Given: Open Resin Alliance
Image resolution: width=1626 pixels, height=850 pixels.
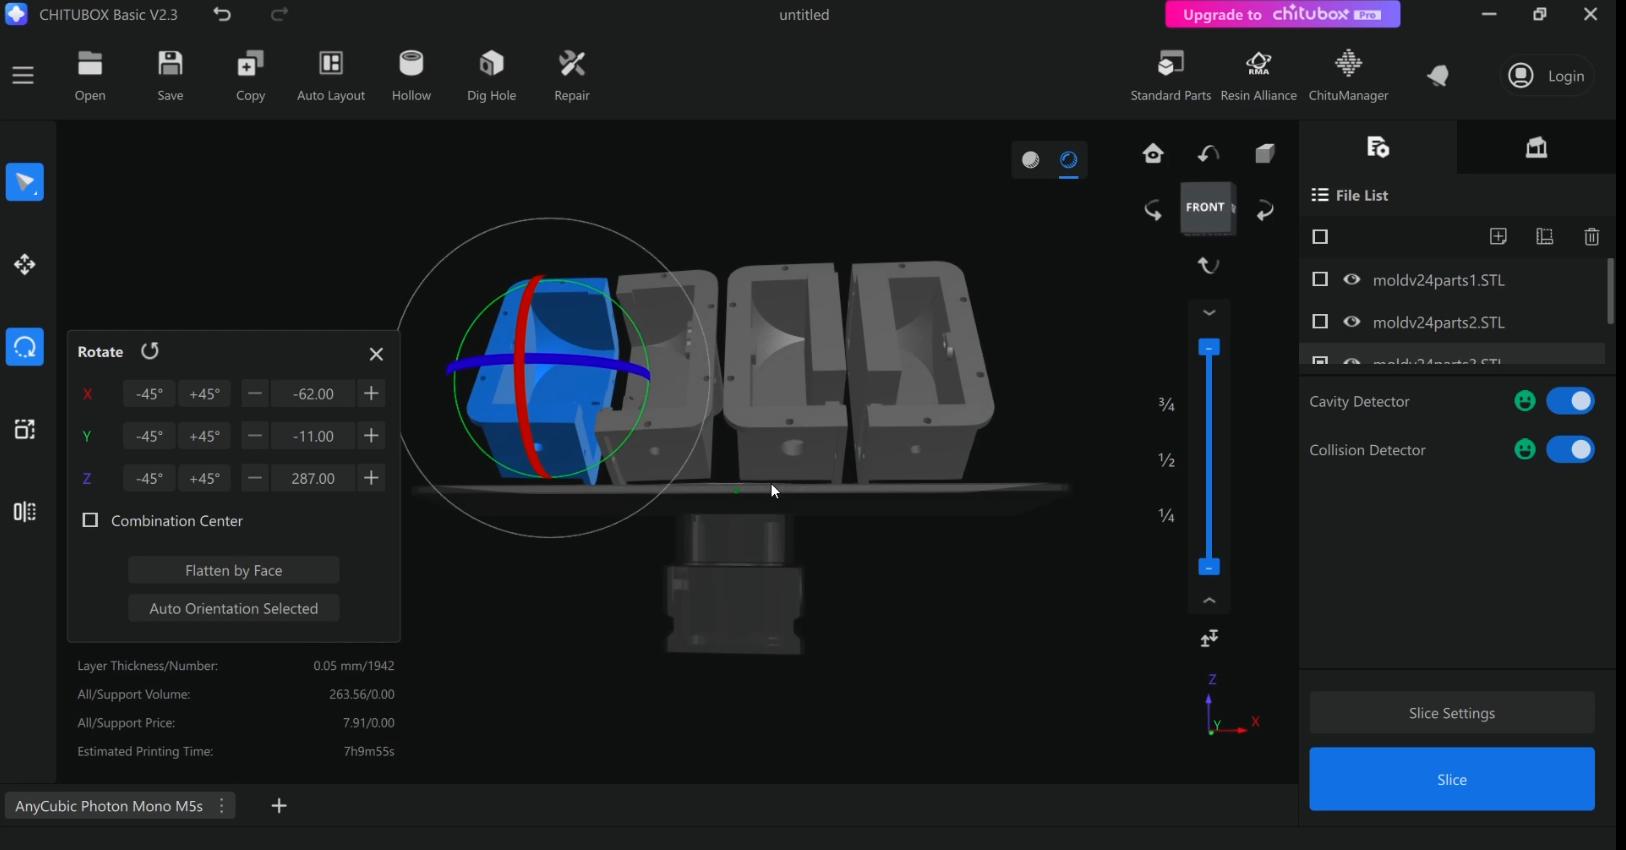Looking at the screenshot, I should click(x=1259, y=75).
